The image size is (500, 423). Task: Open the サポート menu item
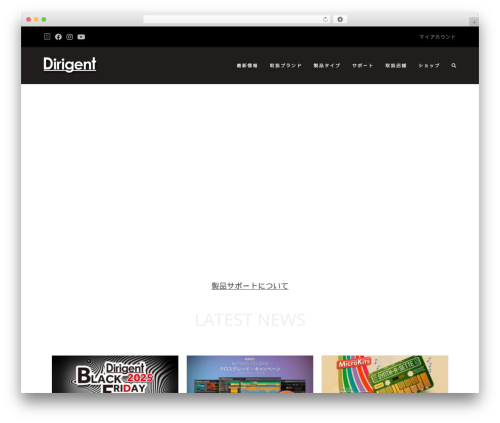tap(363, 66)
